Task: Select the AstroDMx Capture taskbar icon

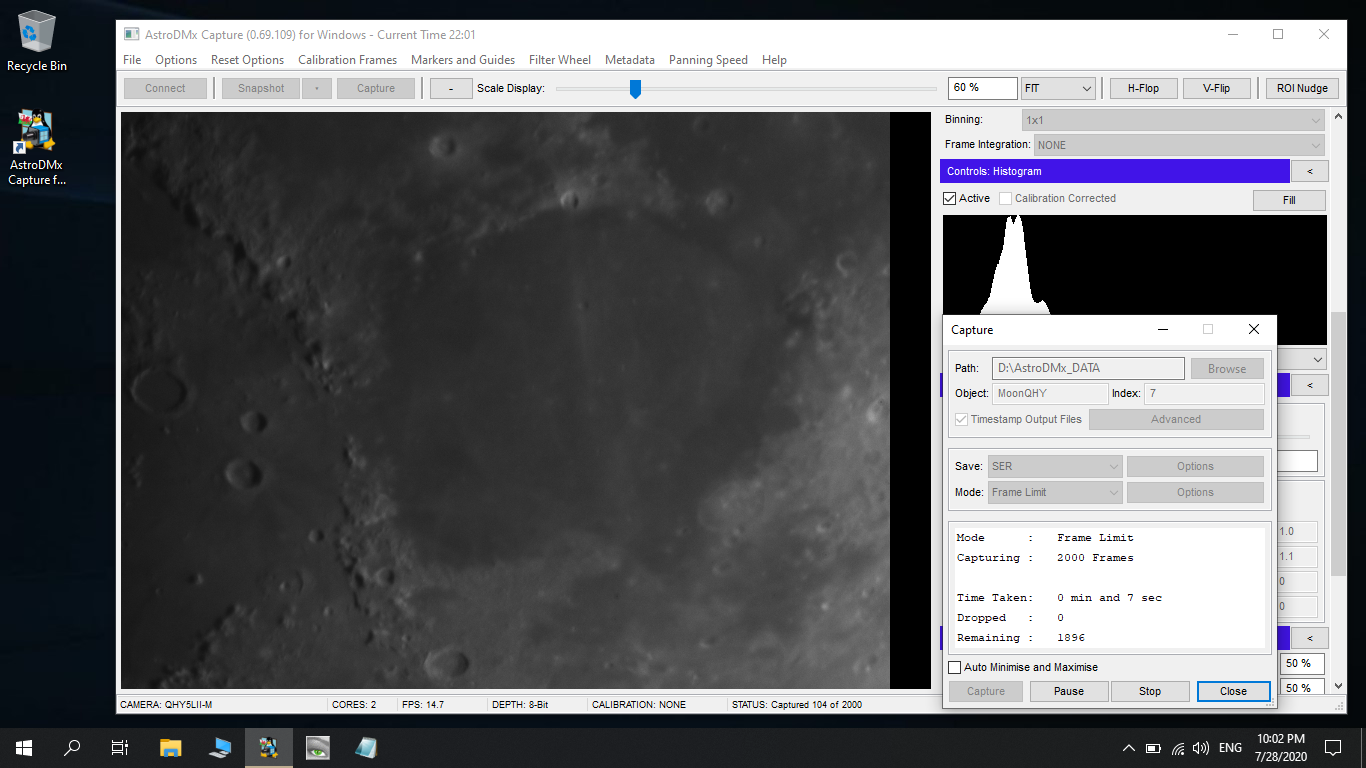Action: tap(268, 747)
